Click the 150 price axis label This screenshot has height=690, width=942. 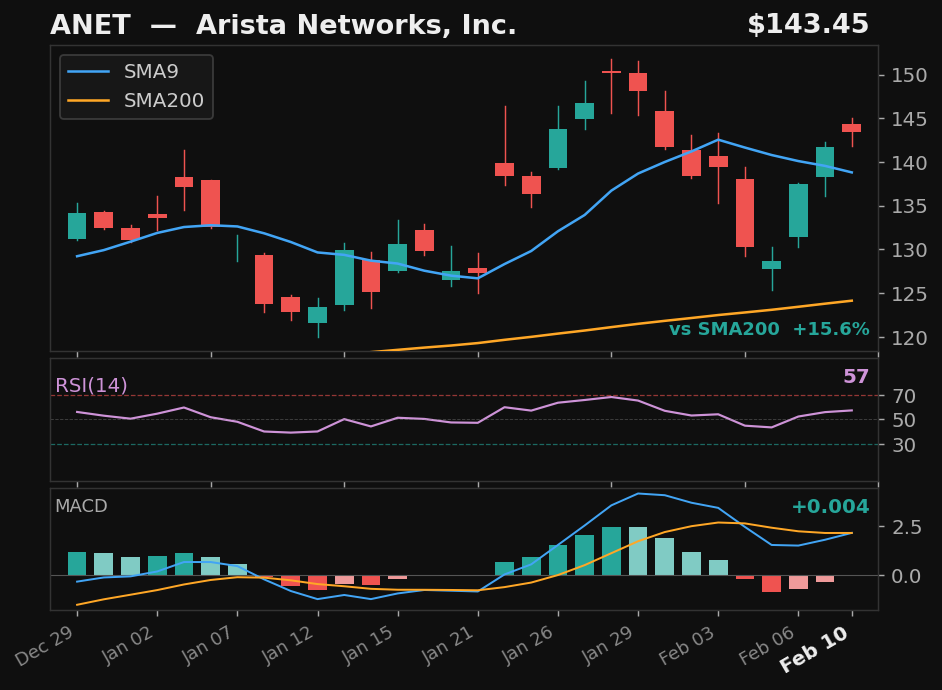909,75
